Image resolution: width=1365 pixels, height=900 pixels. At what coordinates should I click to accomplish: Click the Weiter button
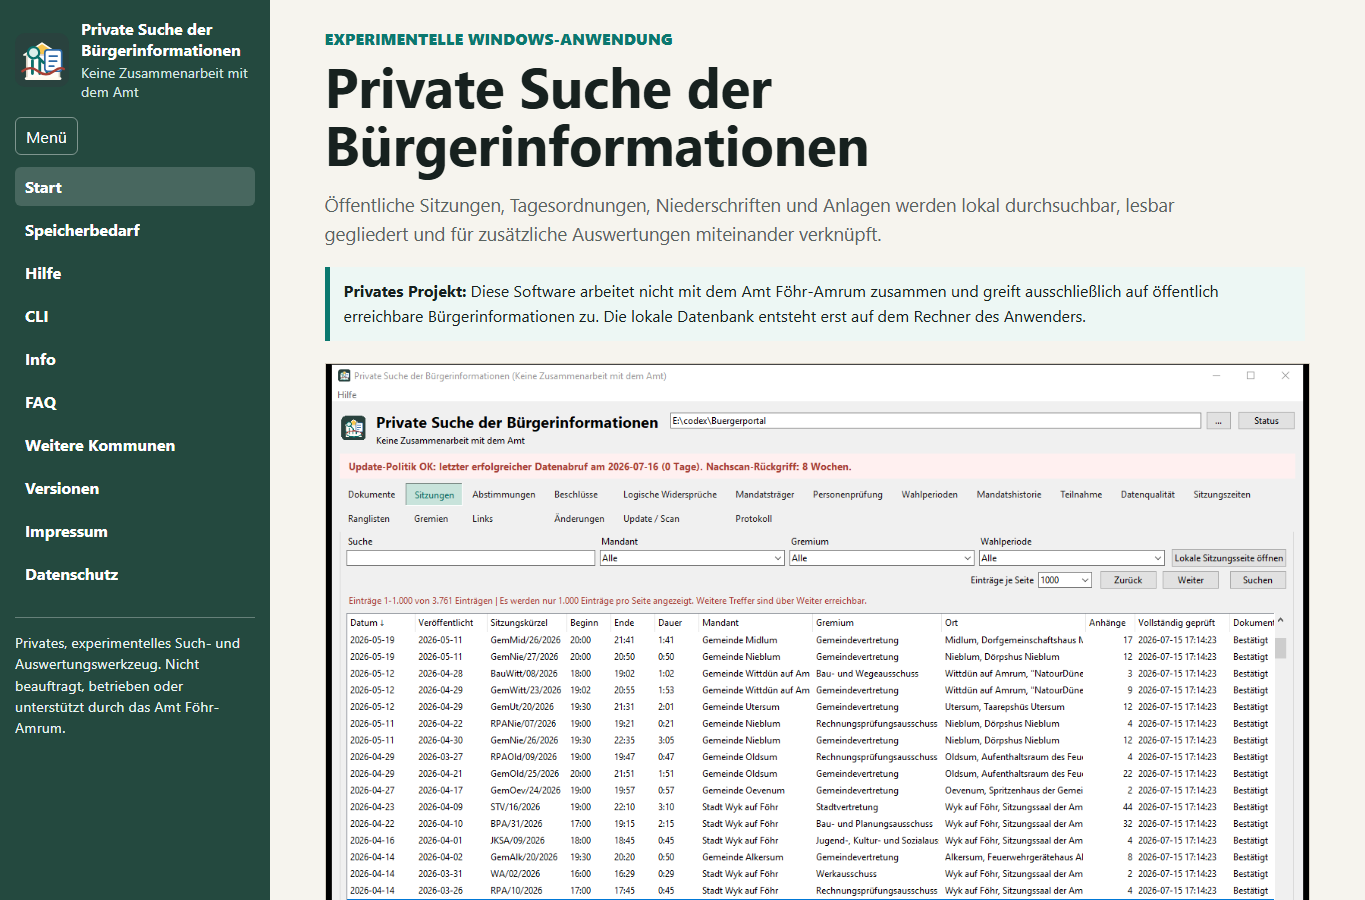(x=1191, y=580)
